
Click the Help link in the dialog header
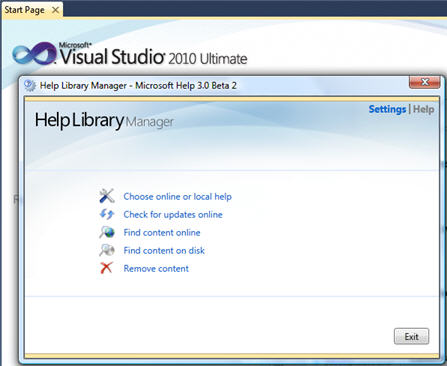(x=423, y=109)
